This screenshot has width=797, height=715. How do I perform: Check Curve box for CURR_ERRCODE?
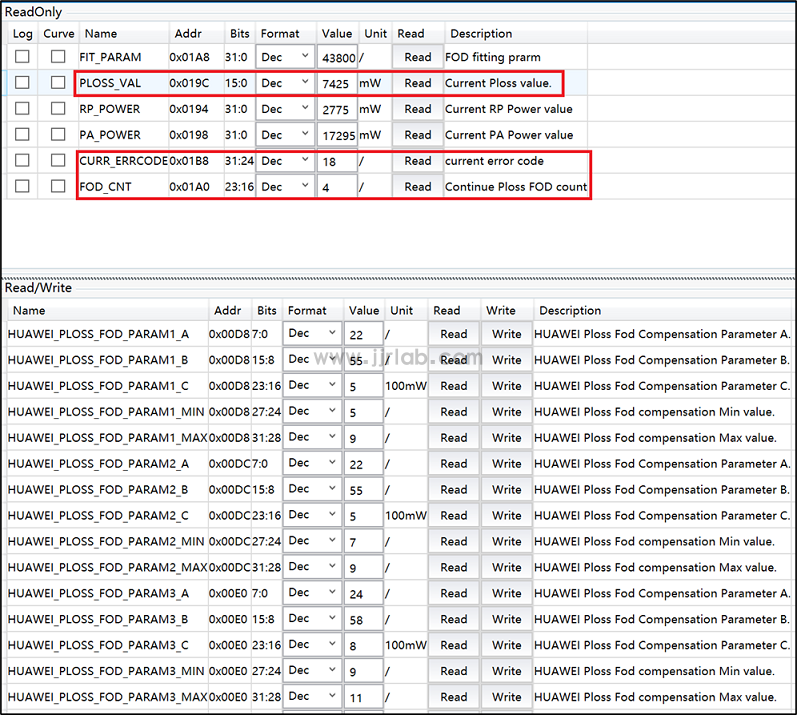coord(58,160)
